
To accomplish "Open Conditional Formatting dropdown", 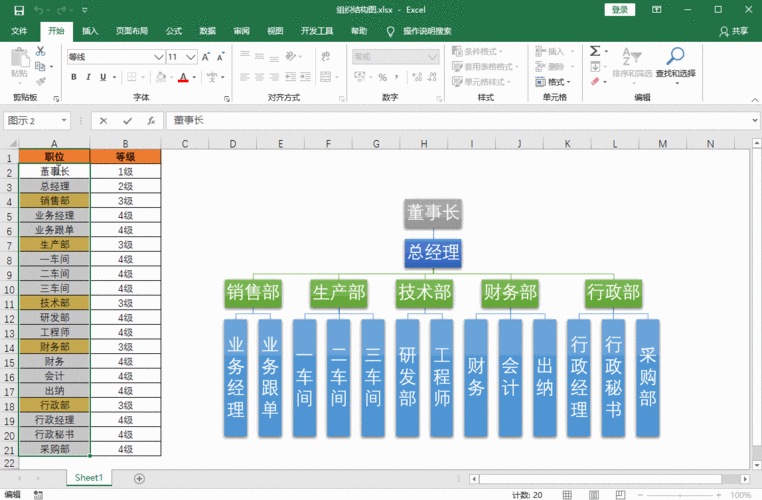I will (x=477, y=51).
